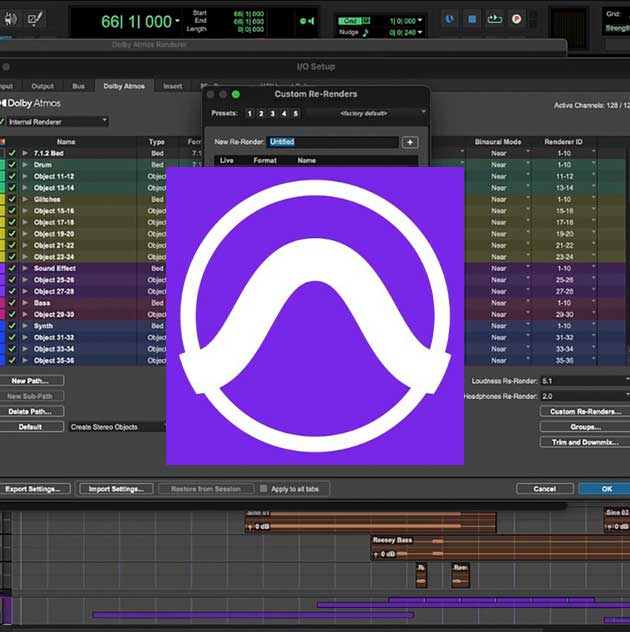Select preset 1 in Custom Re-Renders

pos(250,114)
